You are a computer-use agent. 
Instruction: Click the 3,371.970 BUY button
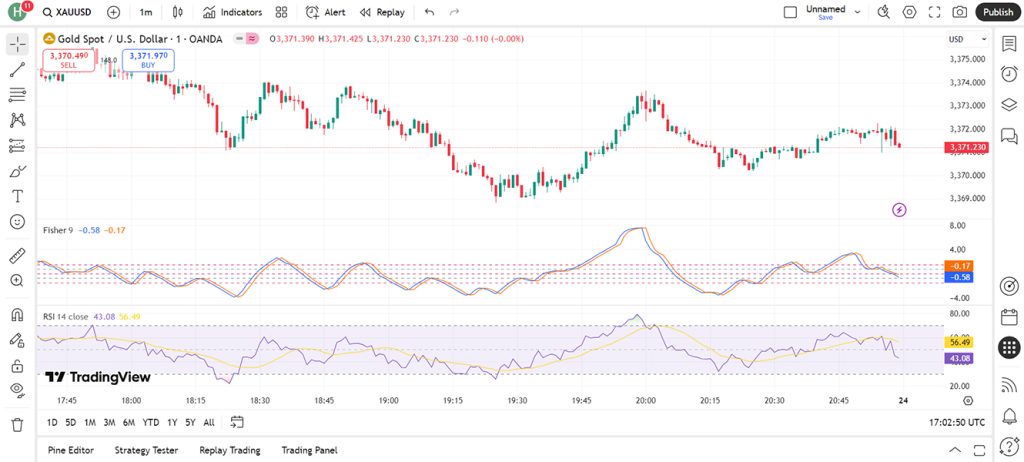[148, 60]
